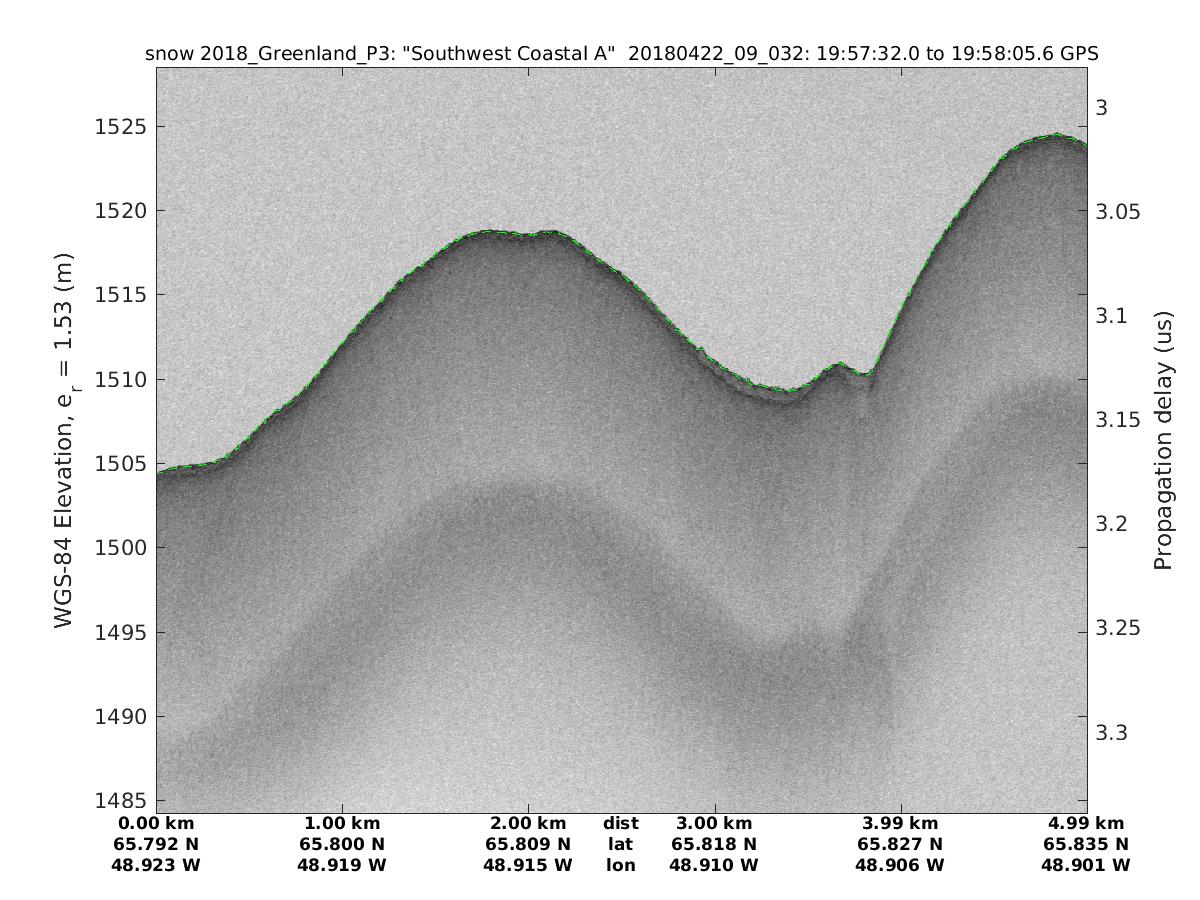Click the plot title text at top
The height and width of the screenshot is (900, 1200).
622,54
